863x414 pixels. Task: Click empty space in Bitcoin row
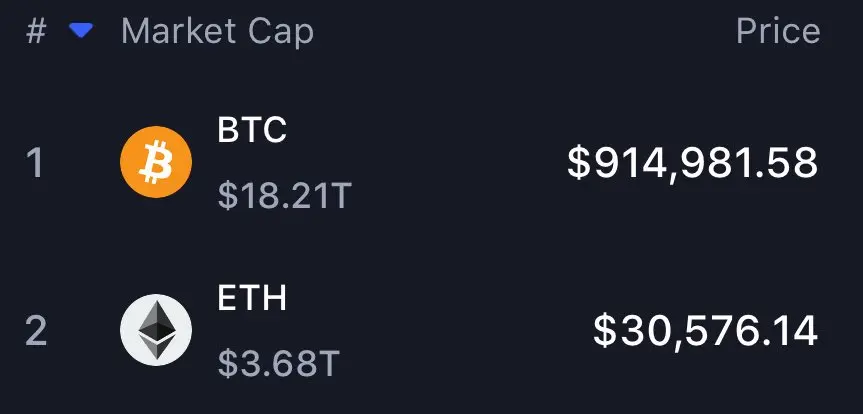click(457, 163)
